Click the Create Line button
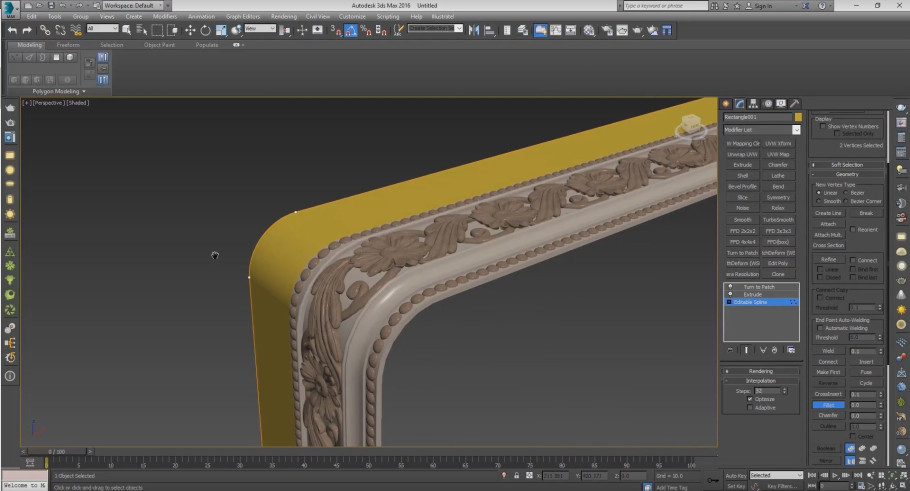Image resolution: width=910 pixels, height=491 pixels. click(x=828, y=213)
